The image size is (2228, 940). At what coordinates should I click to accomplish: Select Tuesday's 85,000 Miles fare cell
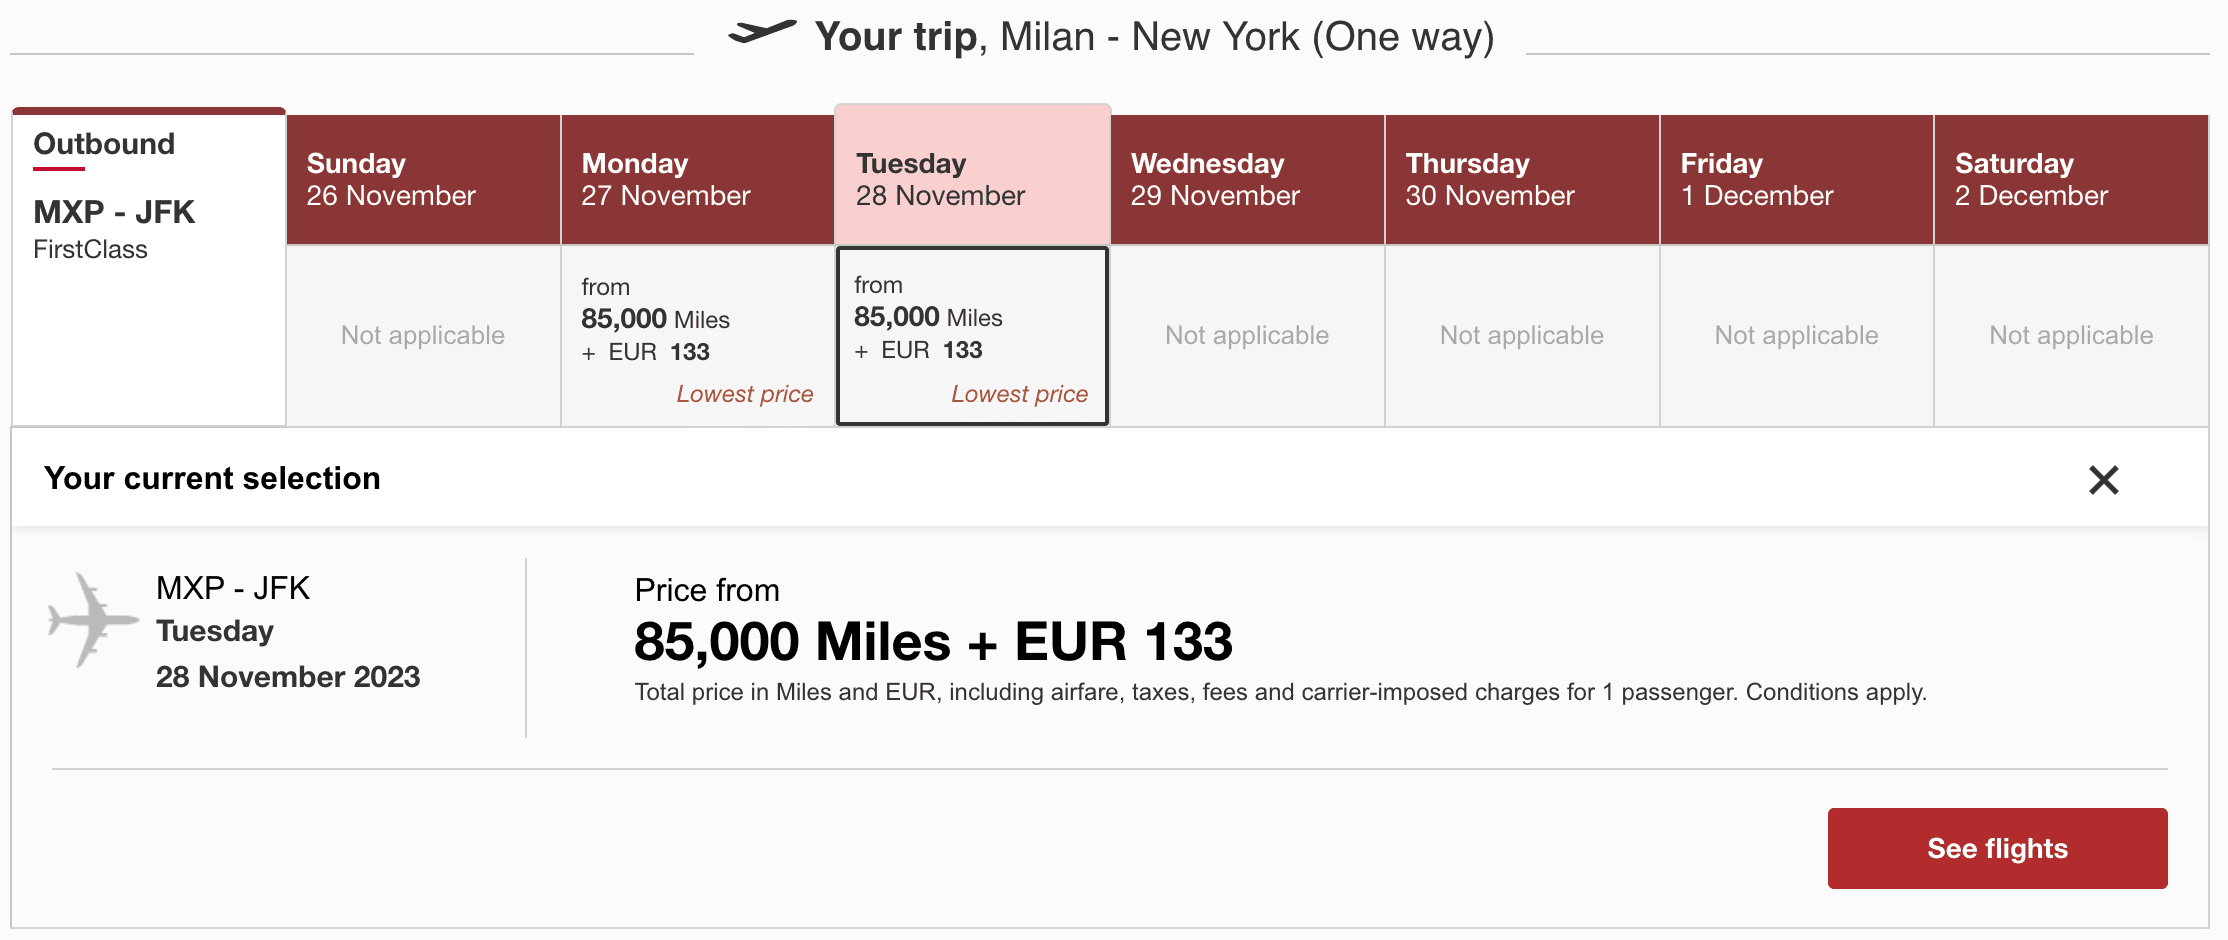tap(972, 335)
